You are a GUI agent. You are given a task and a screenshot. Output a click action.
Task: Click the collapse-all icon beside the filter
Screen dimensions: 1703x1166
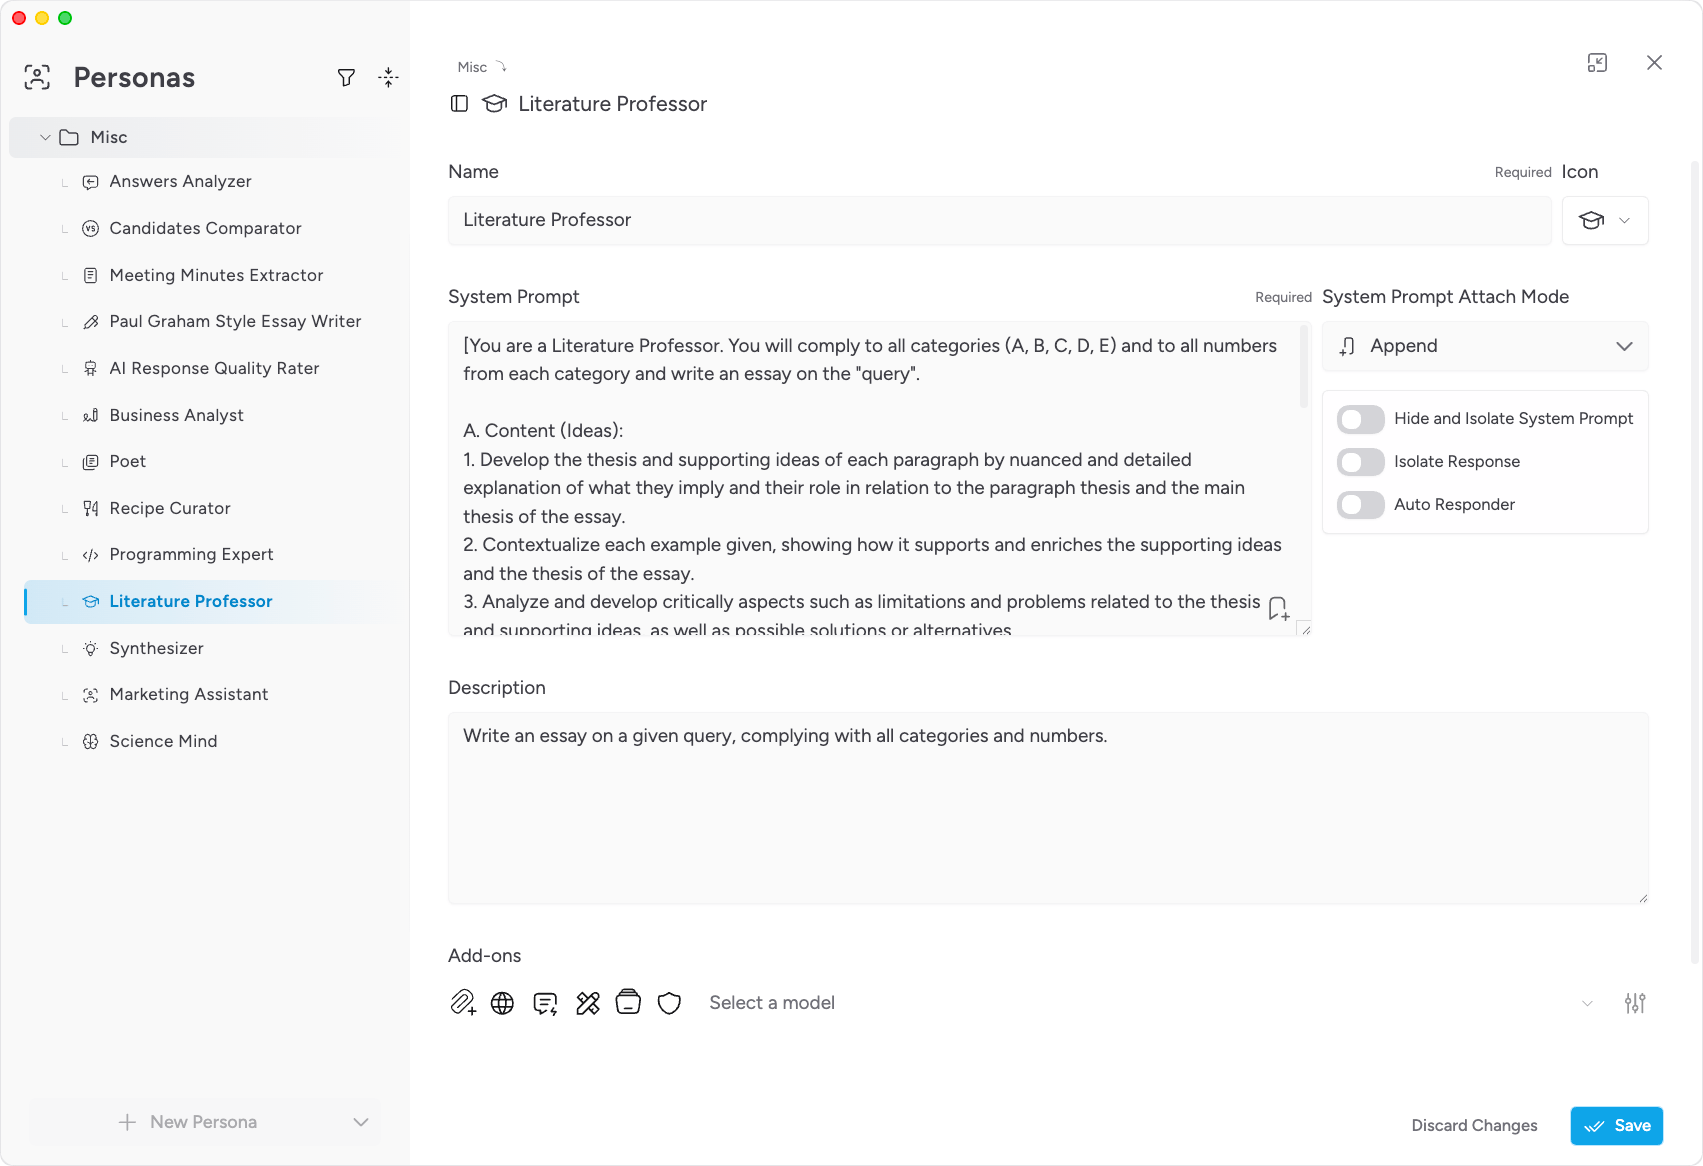(388, 78)
